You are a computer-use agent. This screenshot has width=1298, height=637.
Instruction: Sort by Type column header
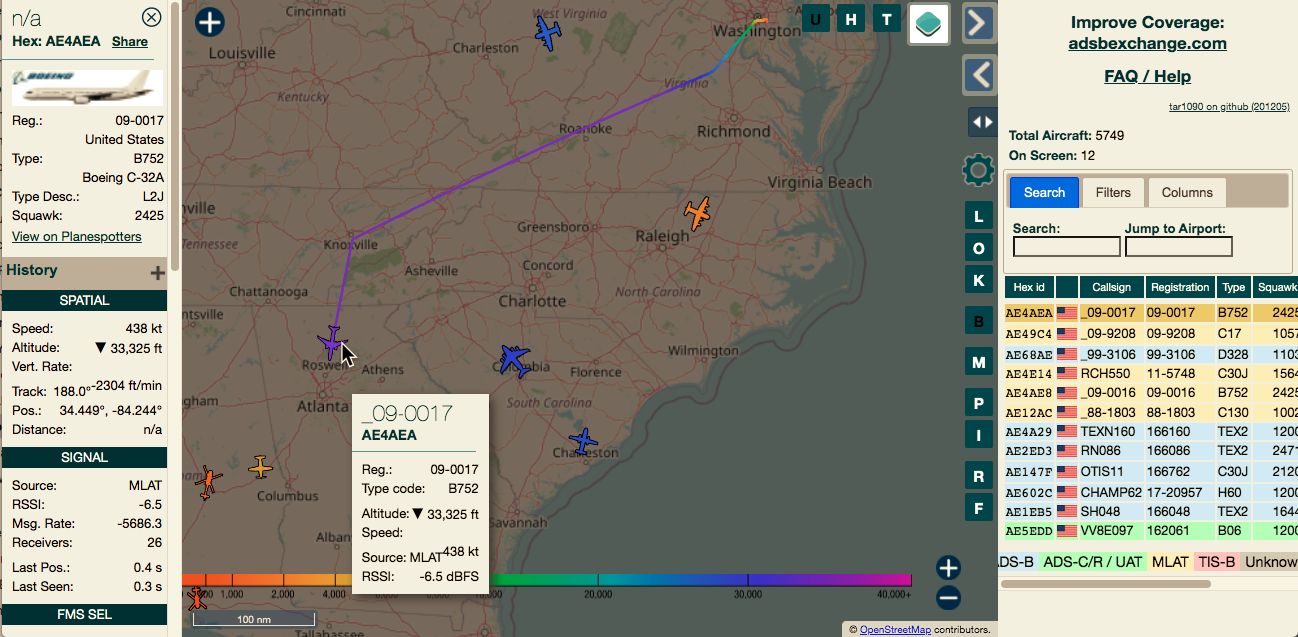(x=1234, y=287)
